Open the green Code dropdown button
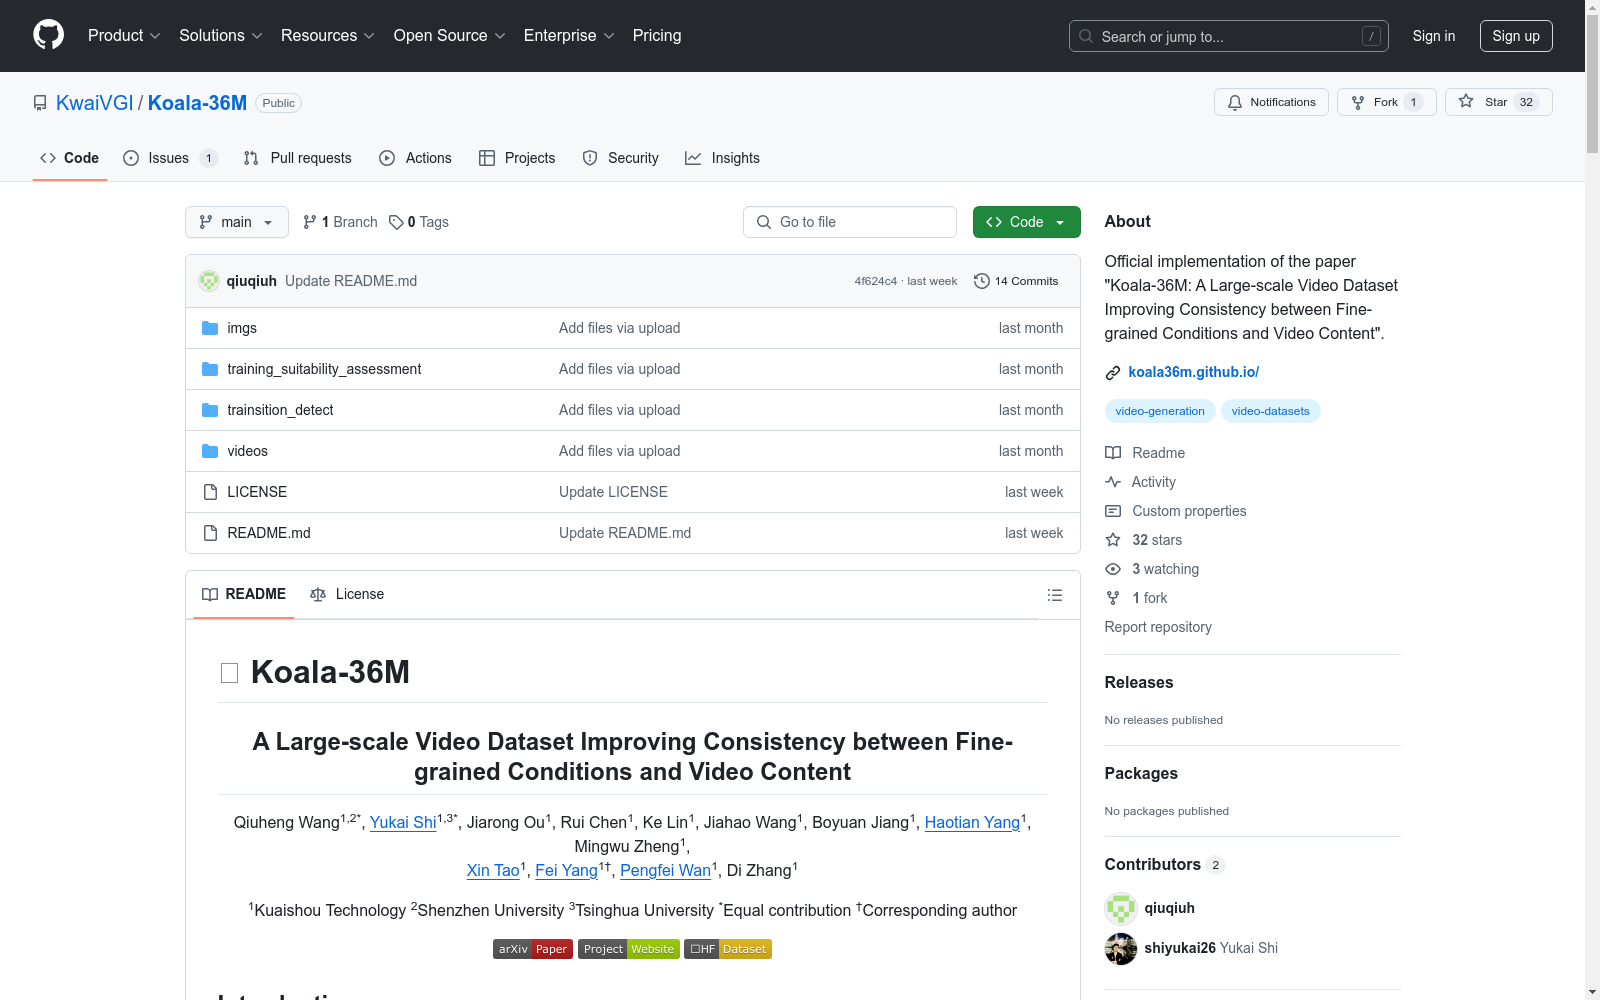Screen dimensions: 1600x1000 1026,222
